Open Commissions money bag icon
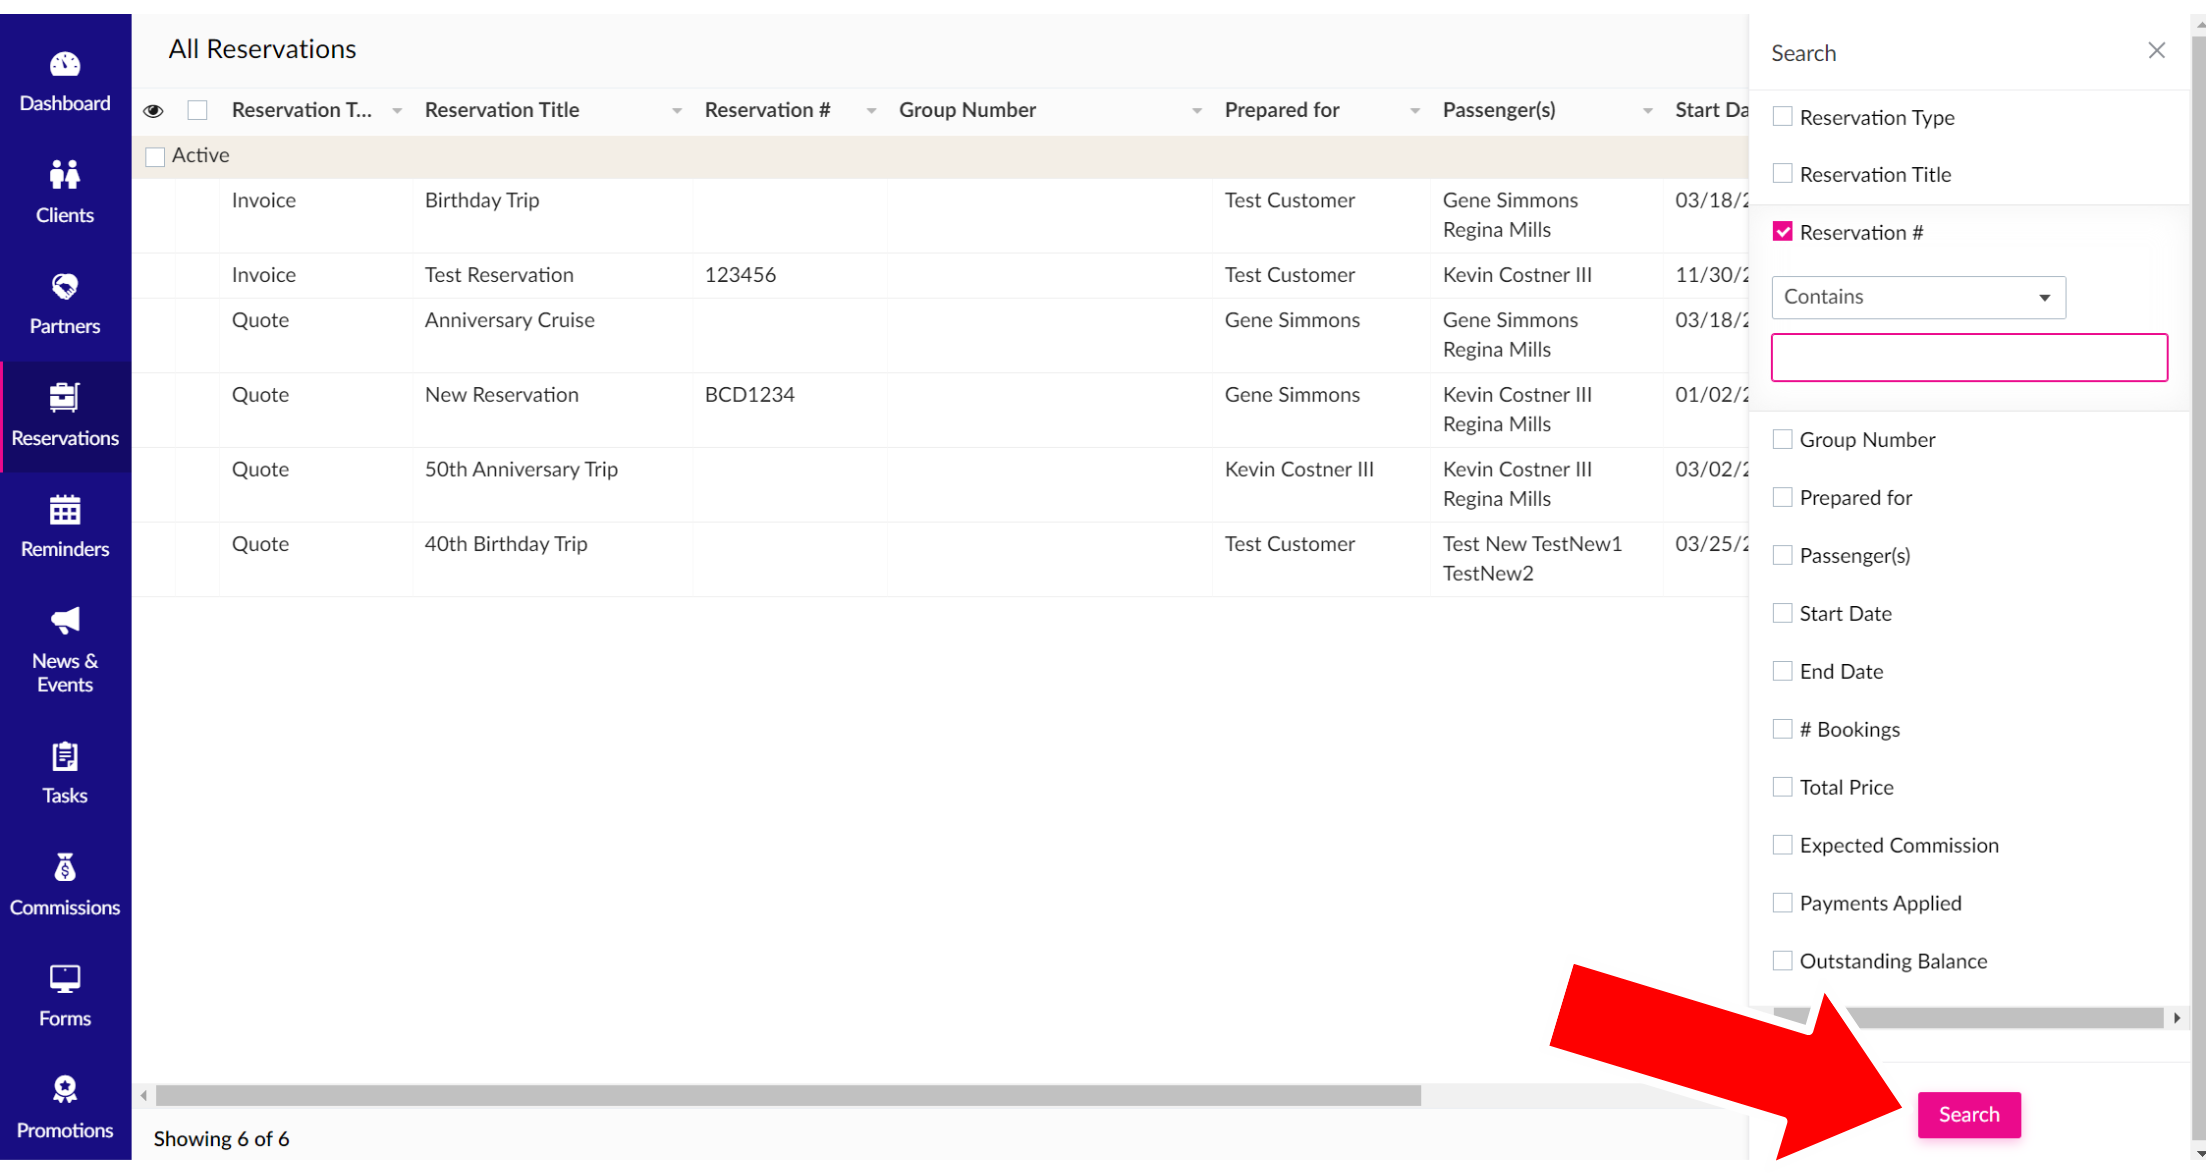2206x1174 pixels. pyautogui.click(x=65, y=868)
